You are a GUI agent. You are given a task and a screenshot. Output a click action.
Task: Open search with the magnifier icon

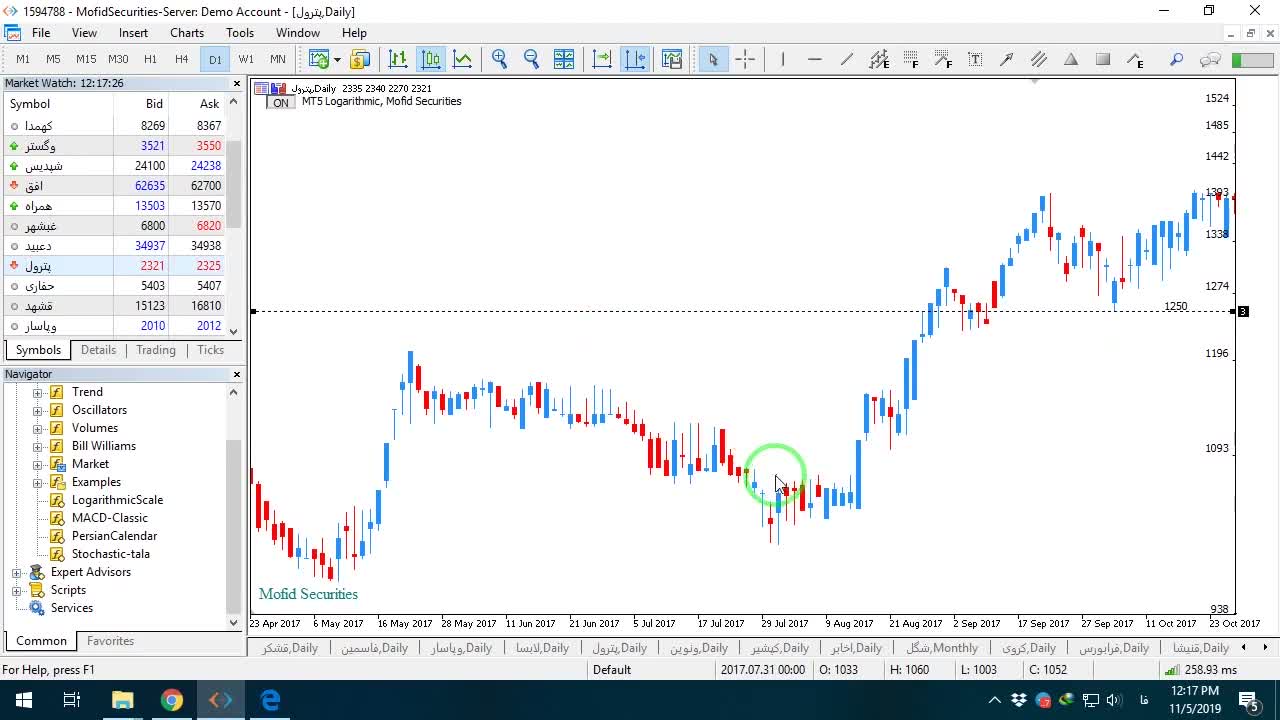pos(1177,59)
